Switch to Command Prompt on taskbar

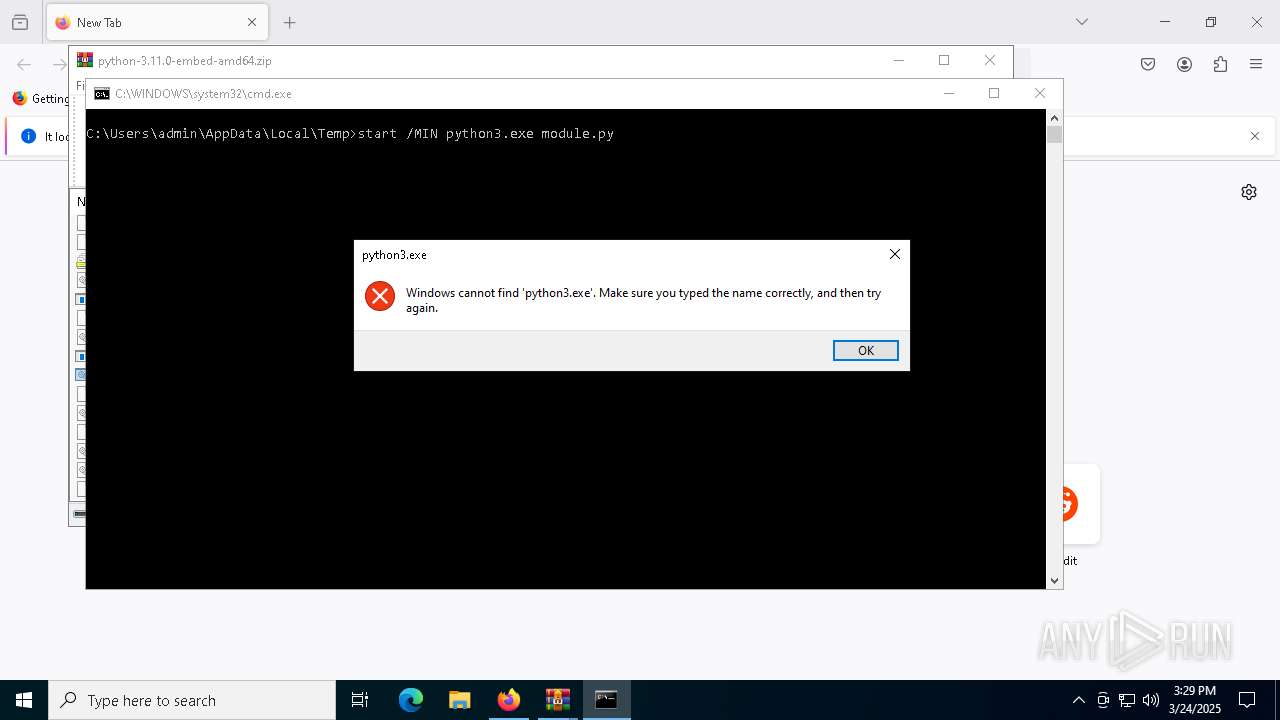pos(607,700)
